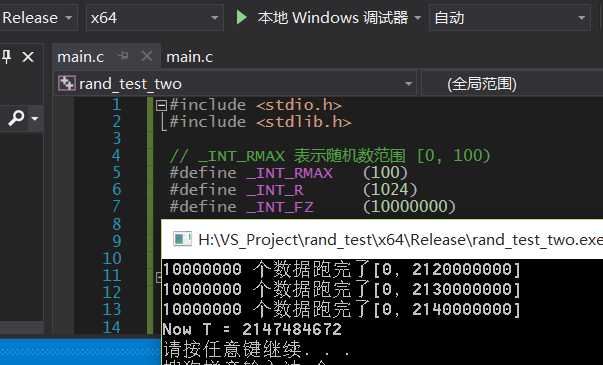The width and height of the screenshot is (603, 365).
Task: Click console line ending 2120000000]
Action: (x=341, y=270)
